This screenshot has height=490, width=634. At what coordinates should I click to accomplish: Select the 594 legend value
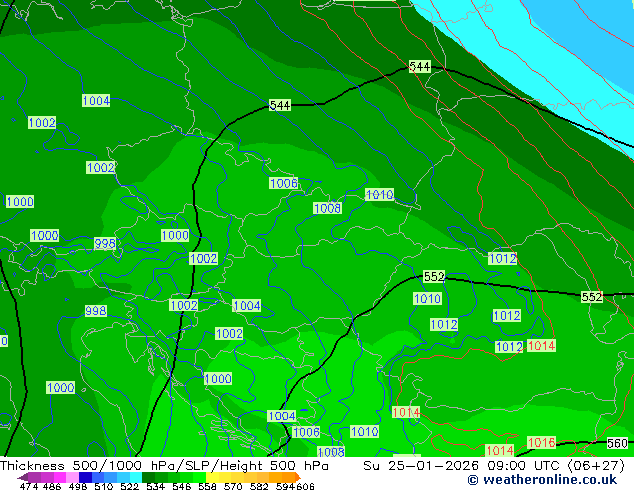click(285, 486)
